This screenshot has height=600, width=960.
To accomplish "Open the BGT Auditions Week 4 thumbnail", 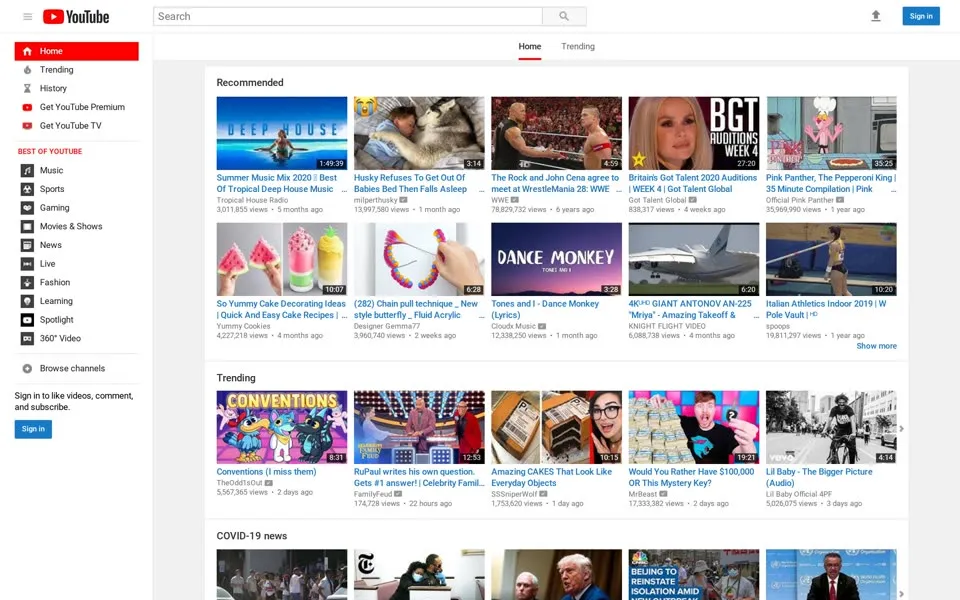I will click(694, 133).
